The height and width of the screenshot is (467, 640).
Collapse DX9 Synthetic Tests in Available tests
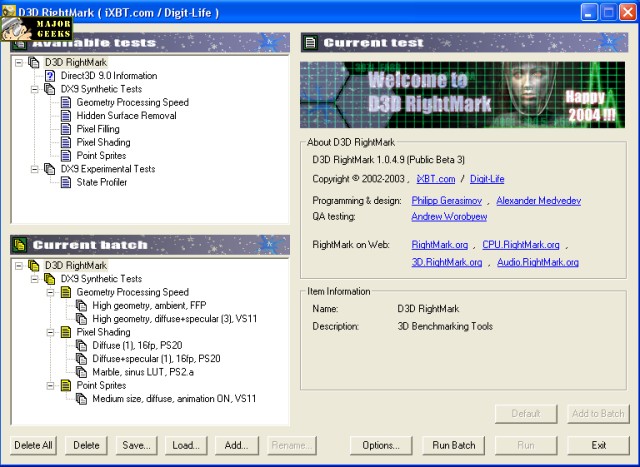[34, 89]
